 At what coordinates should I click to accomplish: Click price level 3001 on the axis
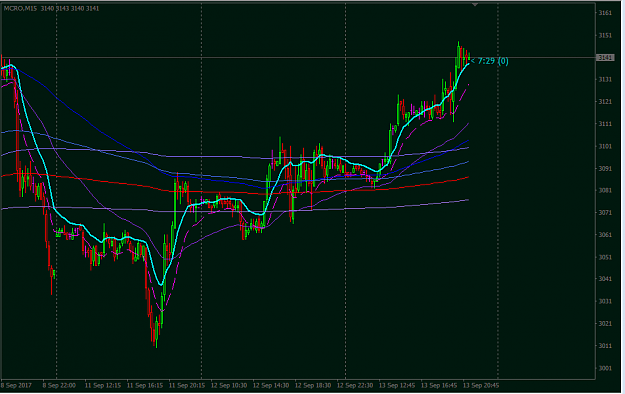605,368
